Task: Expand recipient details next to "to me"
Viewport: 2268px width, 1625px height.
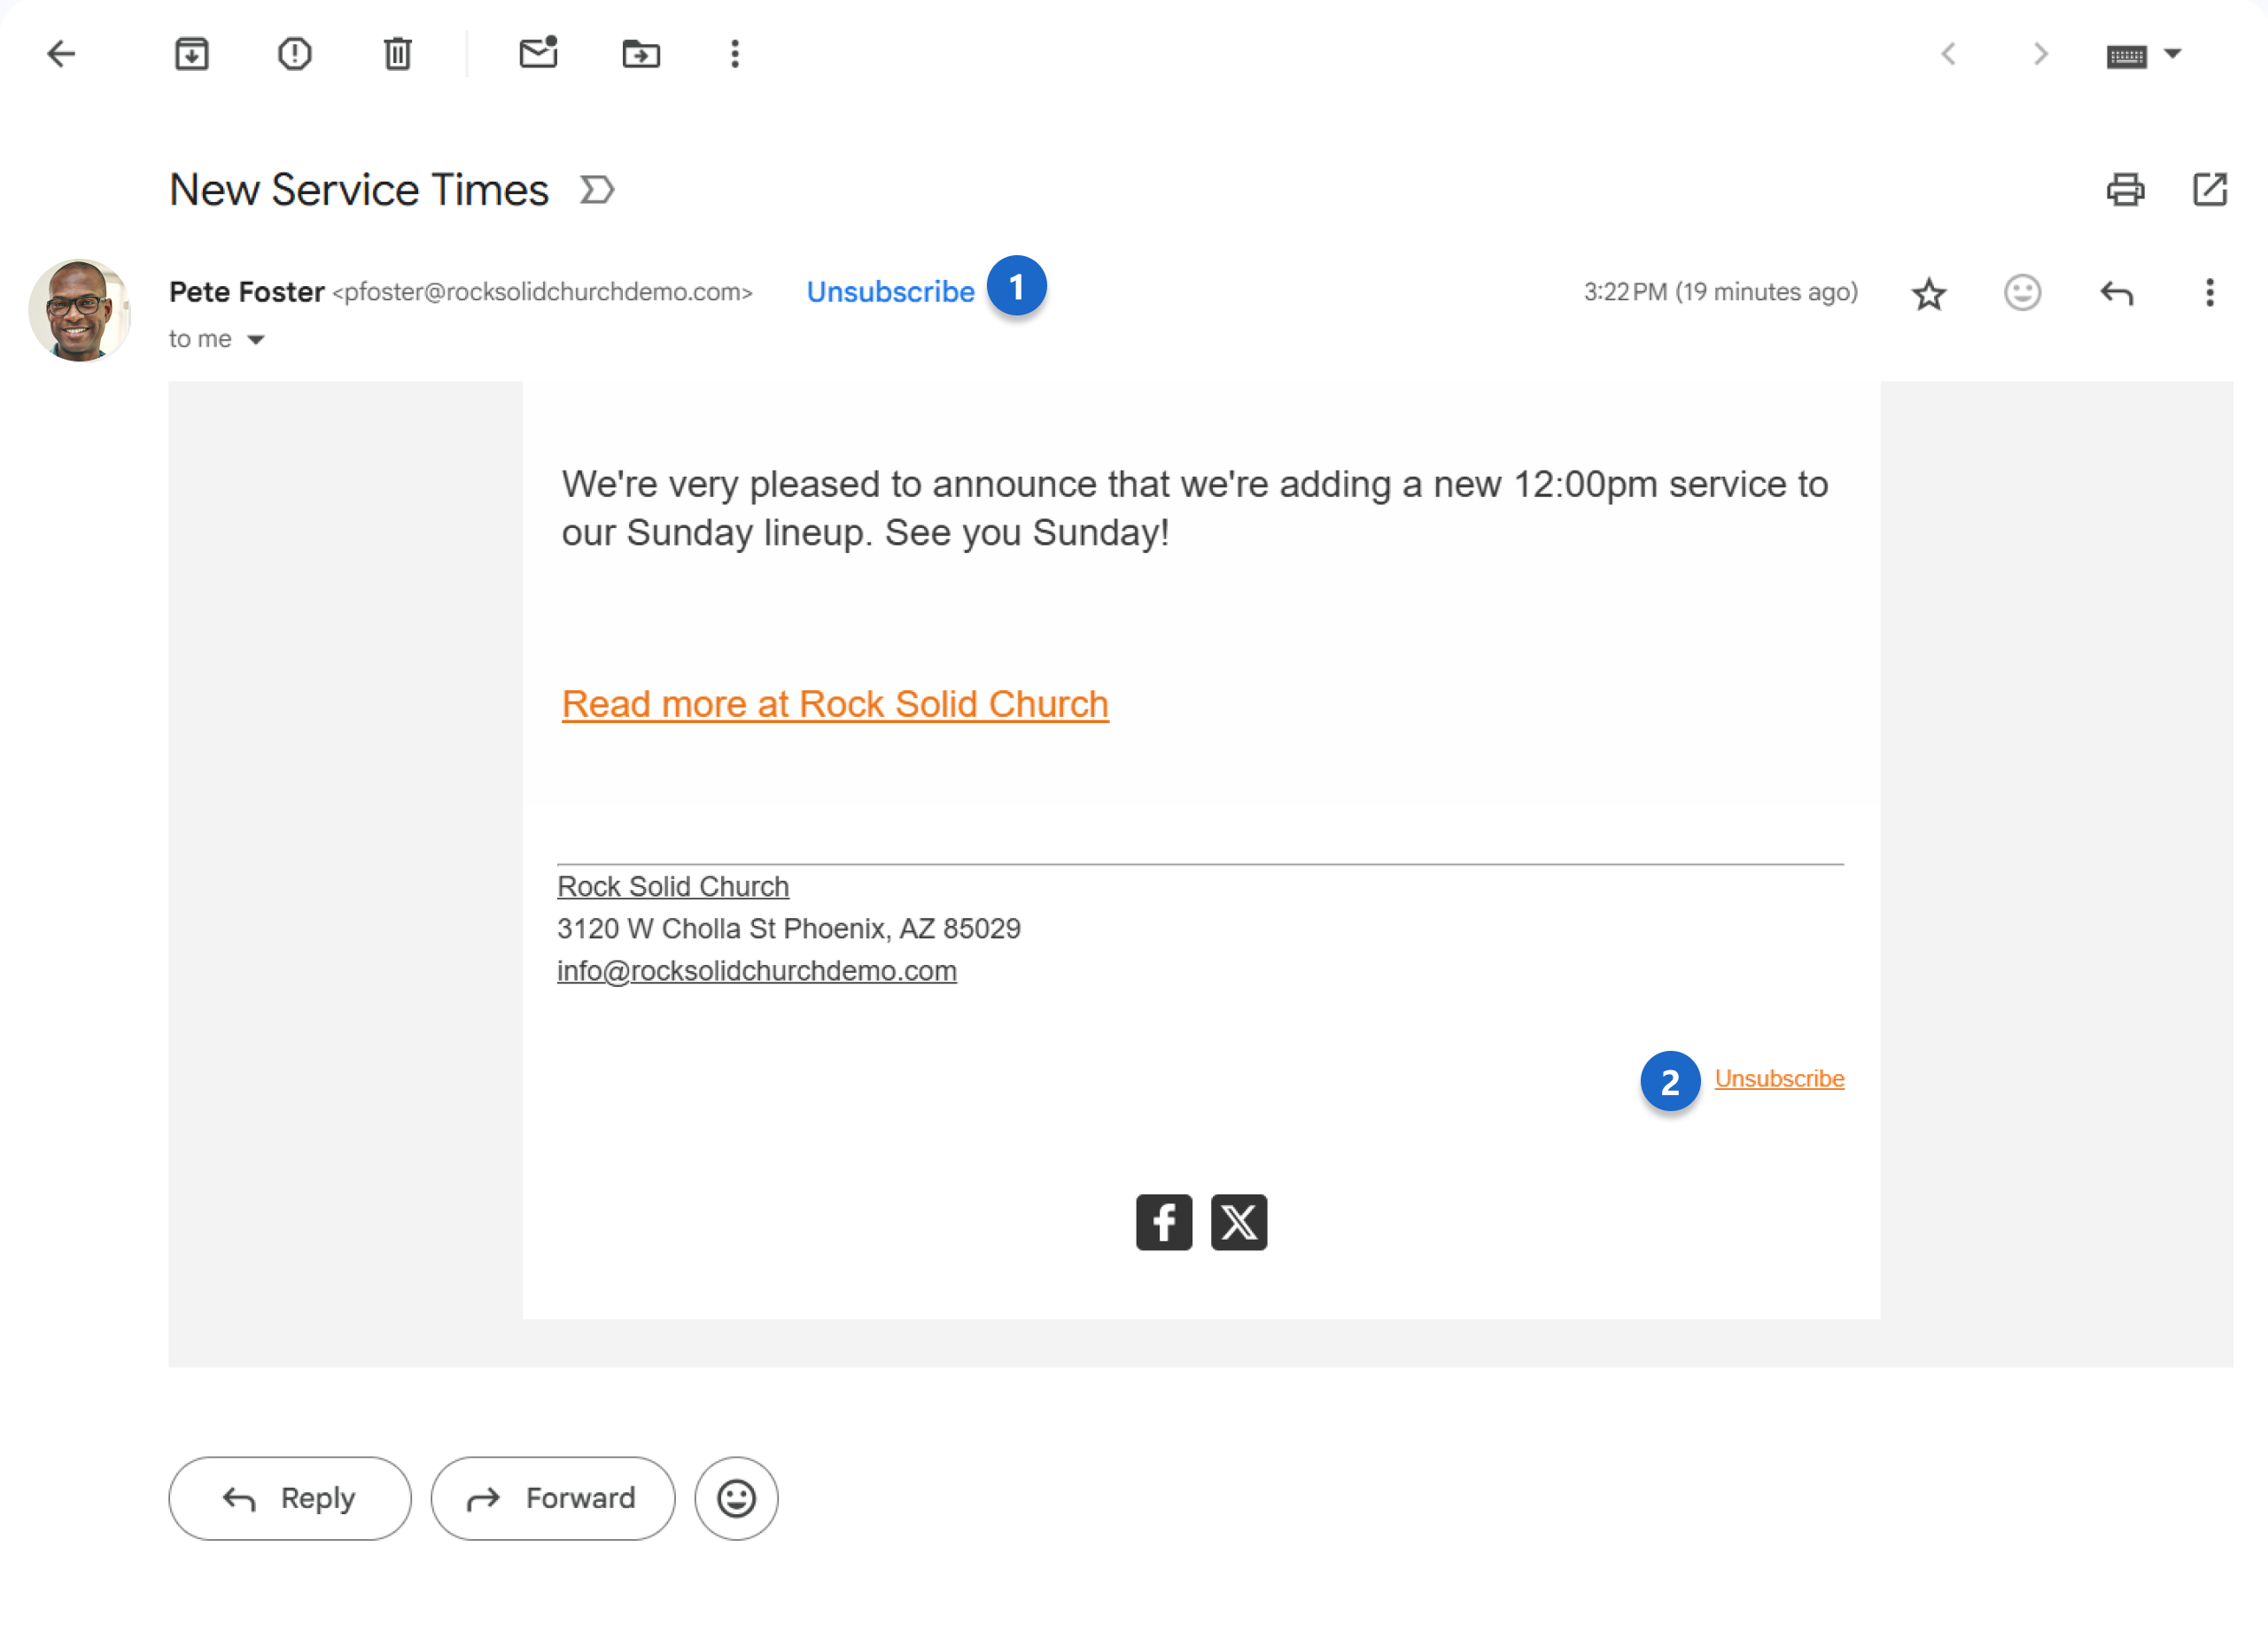Action: (x=256, y=340)
